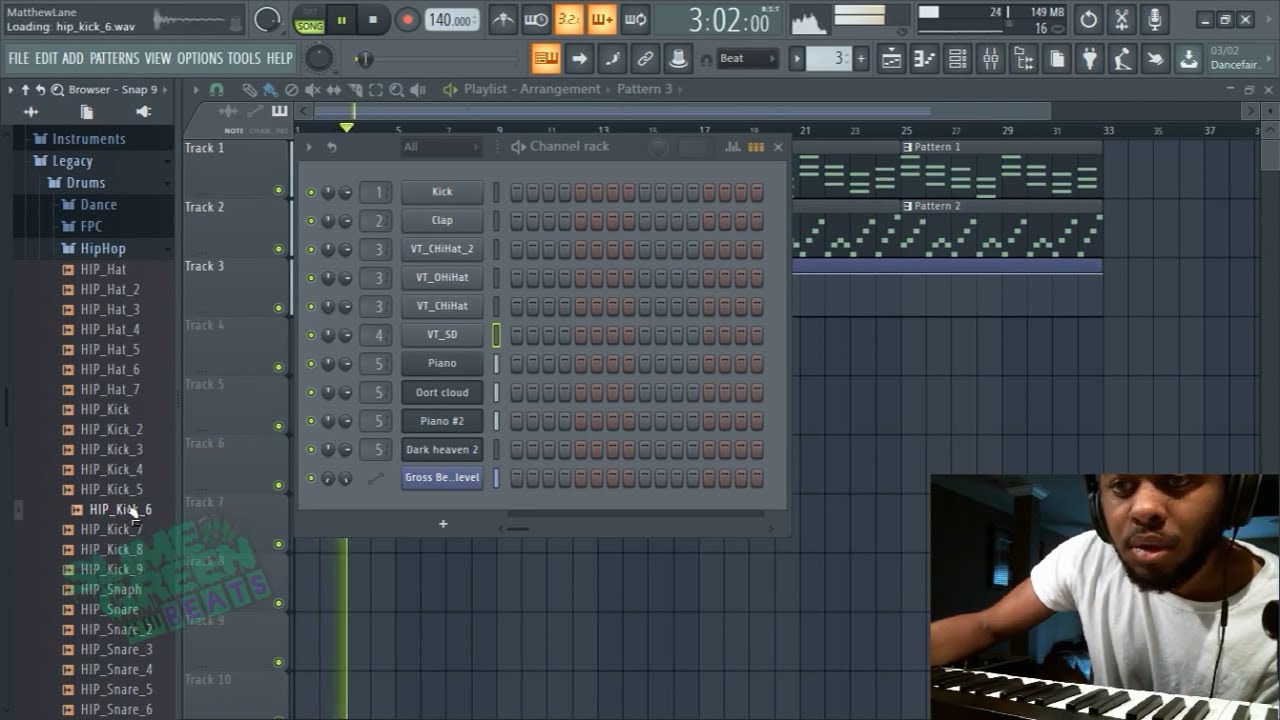
Task: Select the playlist Mute tool
Action: [313, 90]
